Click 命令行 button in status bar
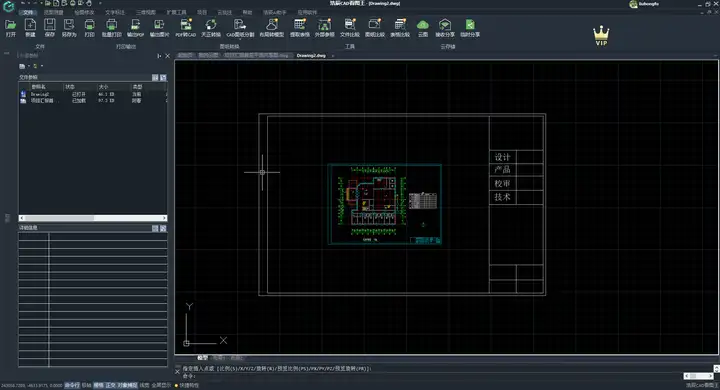720x390 pixels. [72, 385]
